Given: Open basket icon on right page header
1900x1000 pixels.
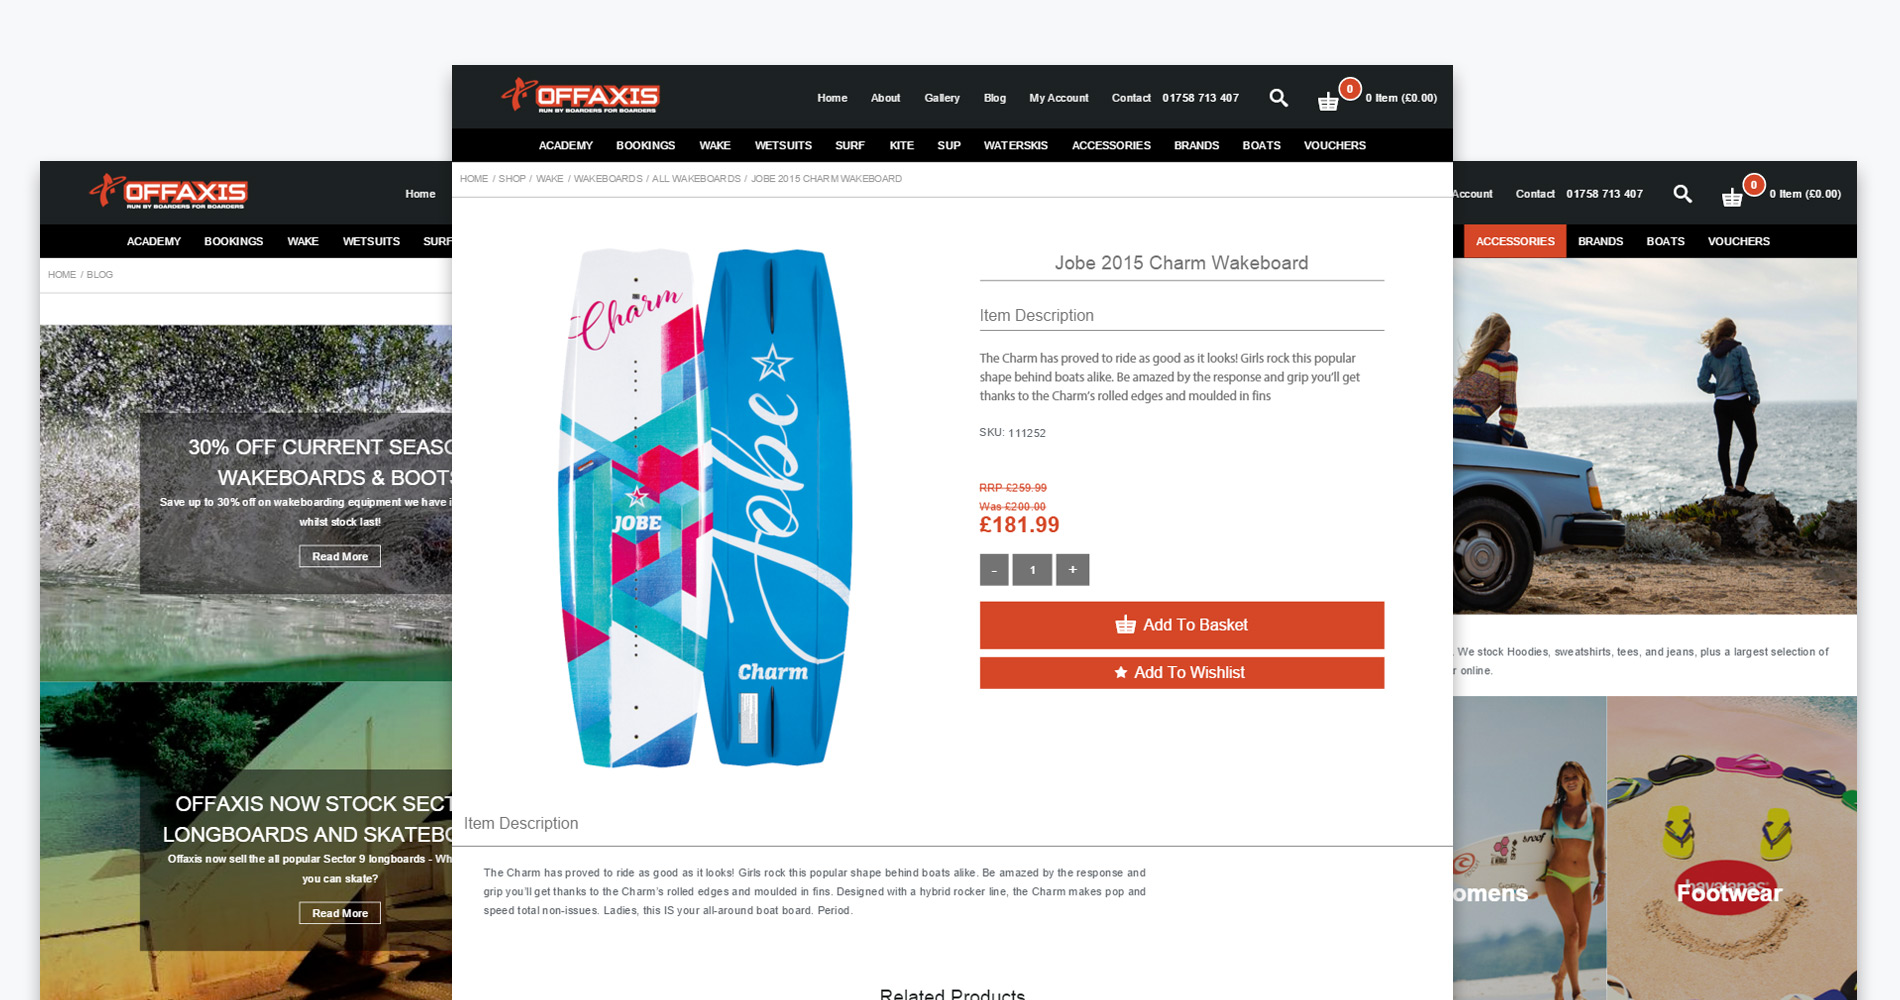Looking at the screenshot, I should click(x=1732, y=197).
